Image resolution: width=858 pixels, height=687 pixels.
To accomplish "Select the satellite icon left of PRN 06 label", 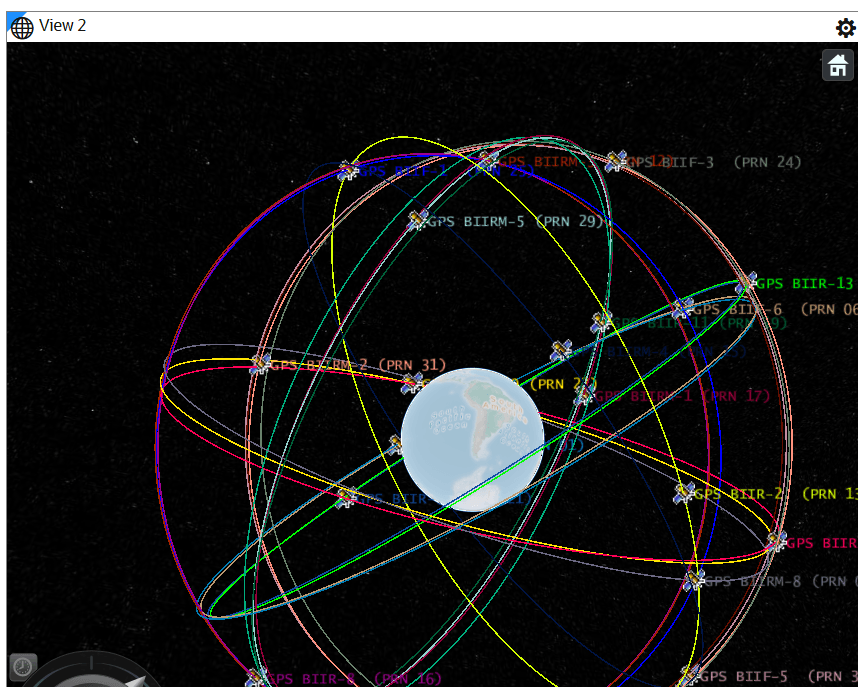I will (x=683, y=309).
